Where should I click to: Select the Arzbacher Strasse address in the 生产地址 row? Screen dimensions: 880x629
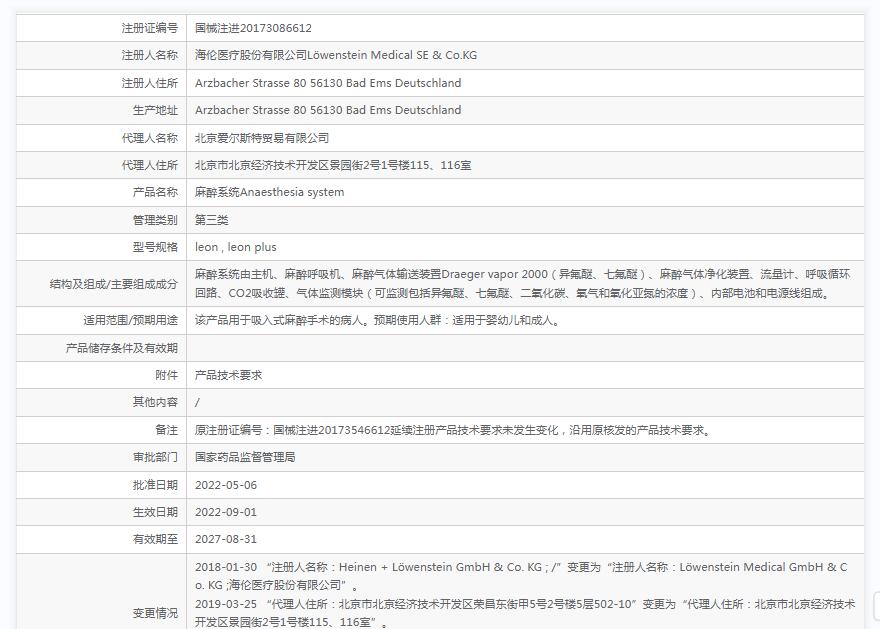[328, 110]
